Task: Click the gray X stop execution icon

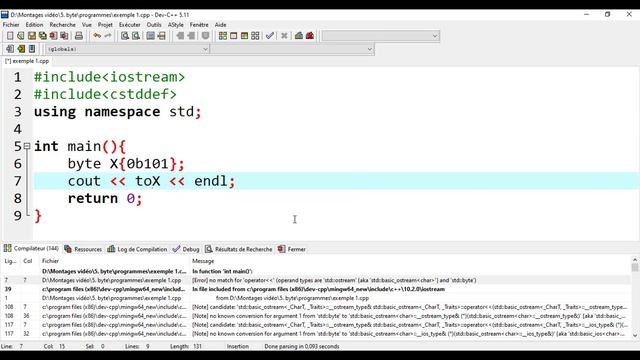Action: tap(284, 36)
